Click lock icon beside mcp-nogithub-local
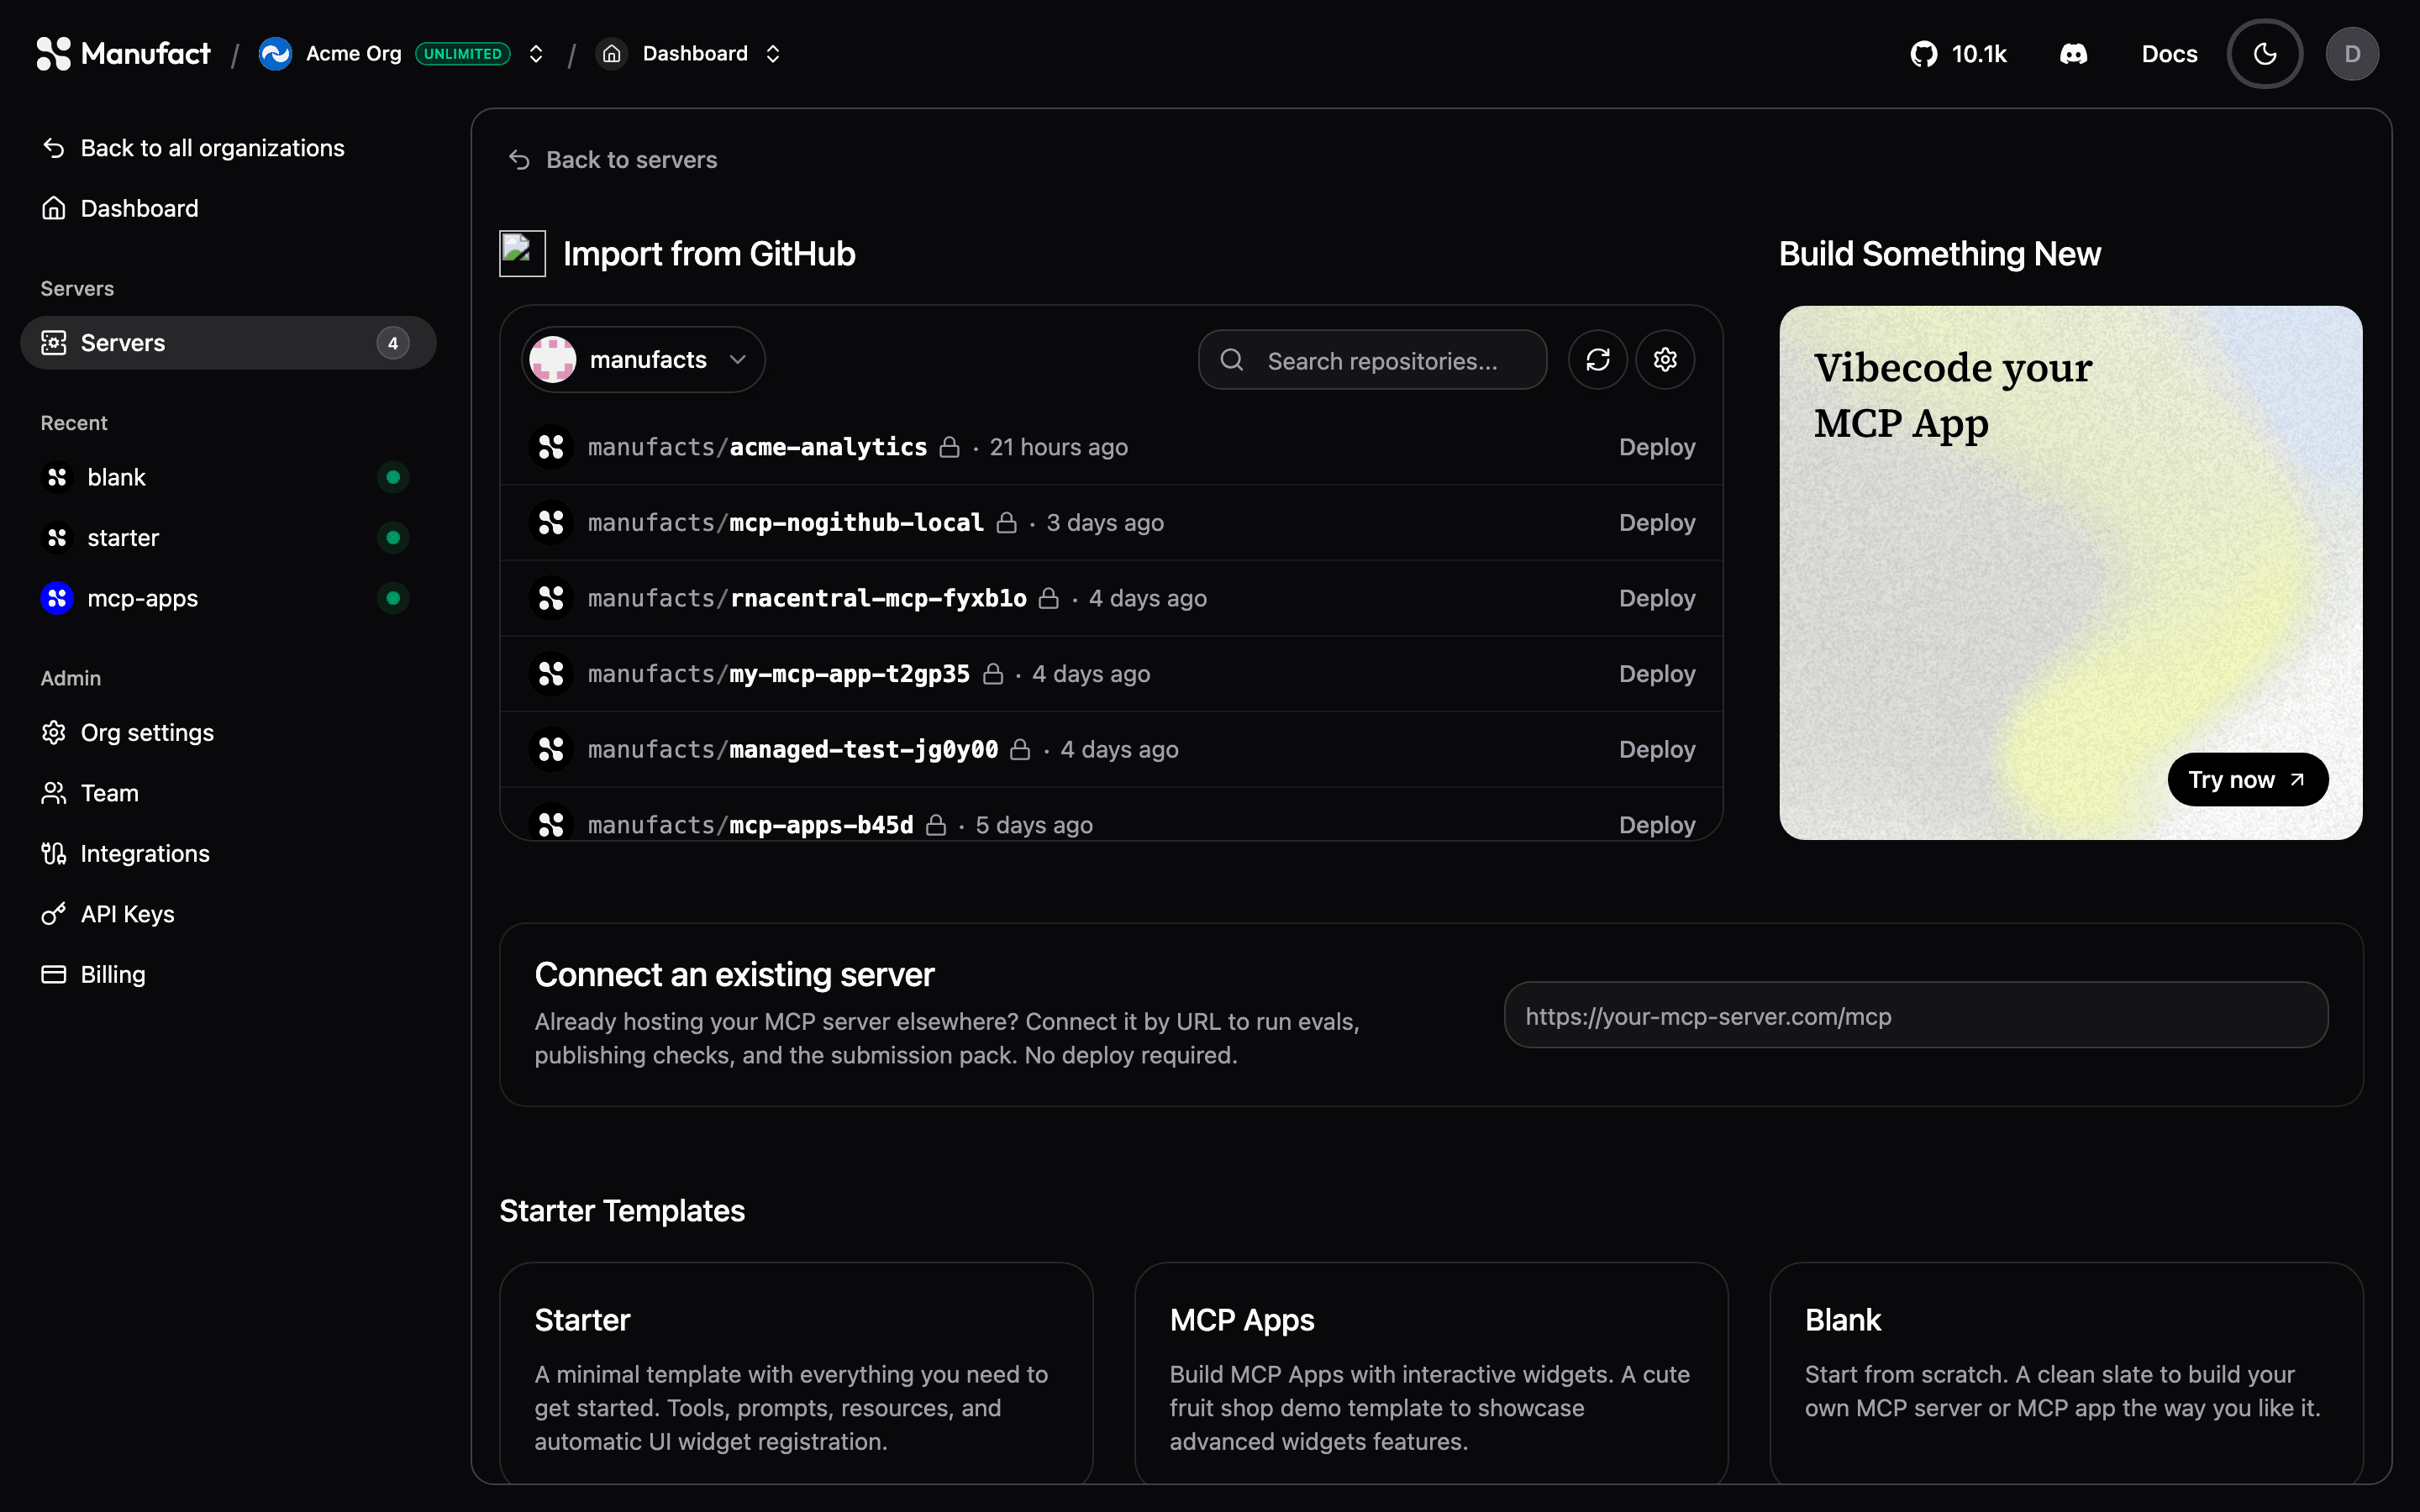 1006,523
